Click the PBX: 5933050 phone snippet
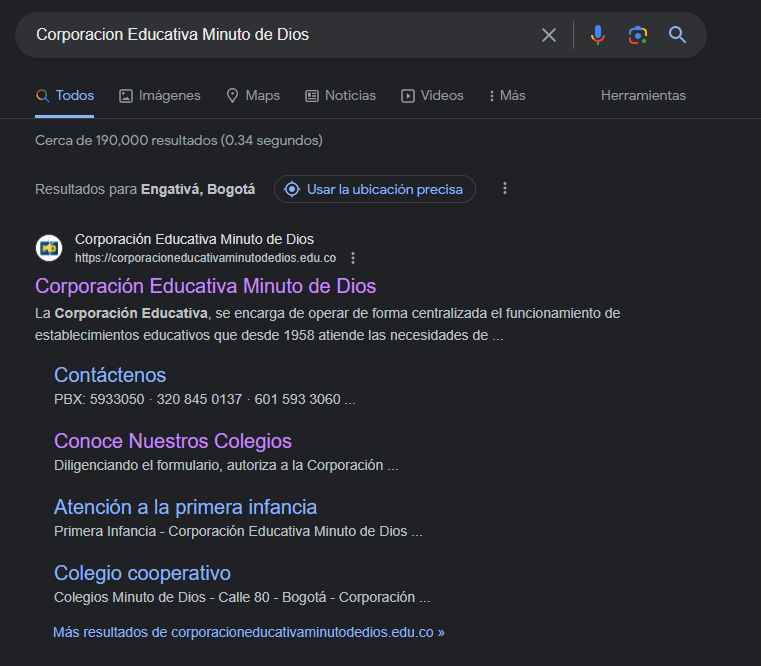The height and width of the screenshot is (666, 761). [x=204, y=400]
